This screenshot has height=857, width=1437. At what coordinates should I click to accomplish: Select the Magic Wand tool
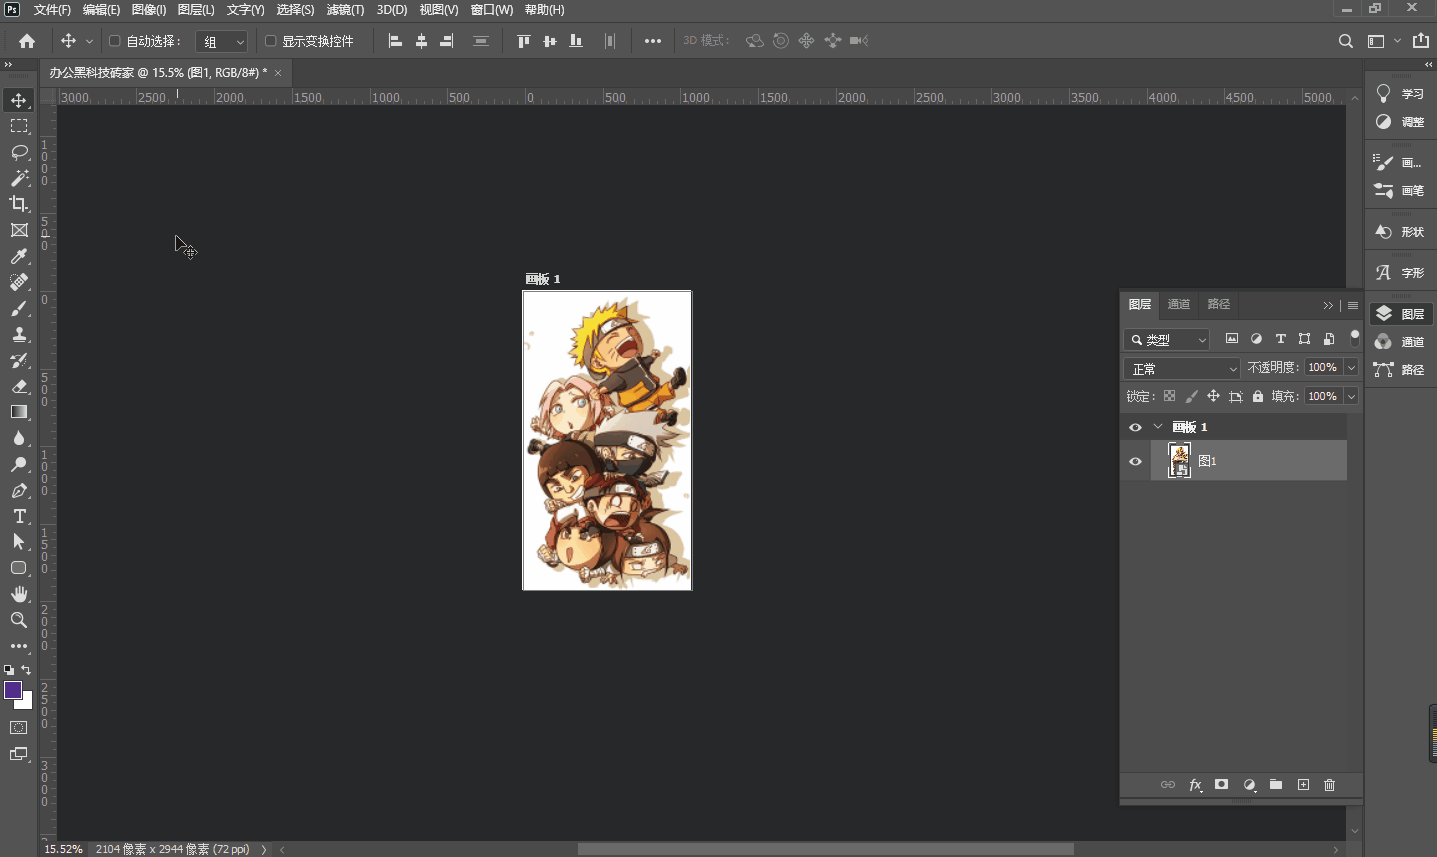point(19,178)
